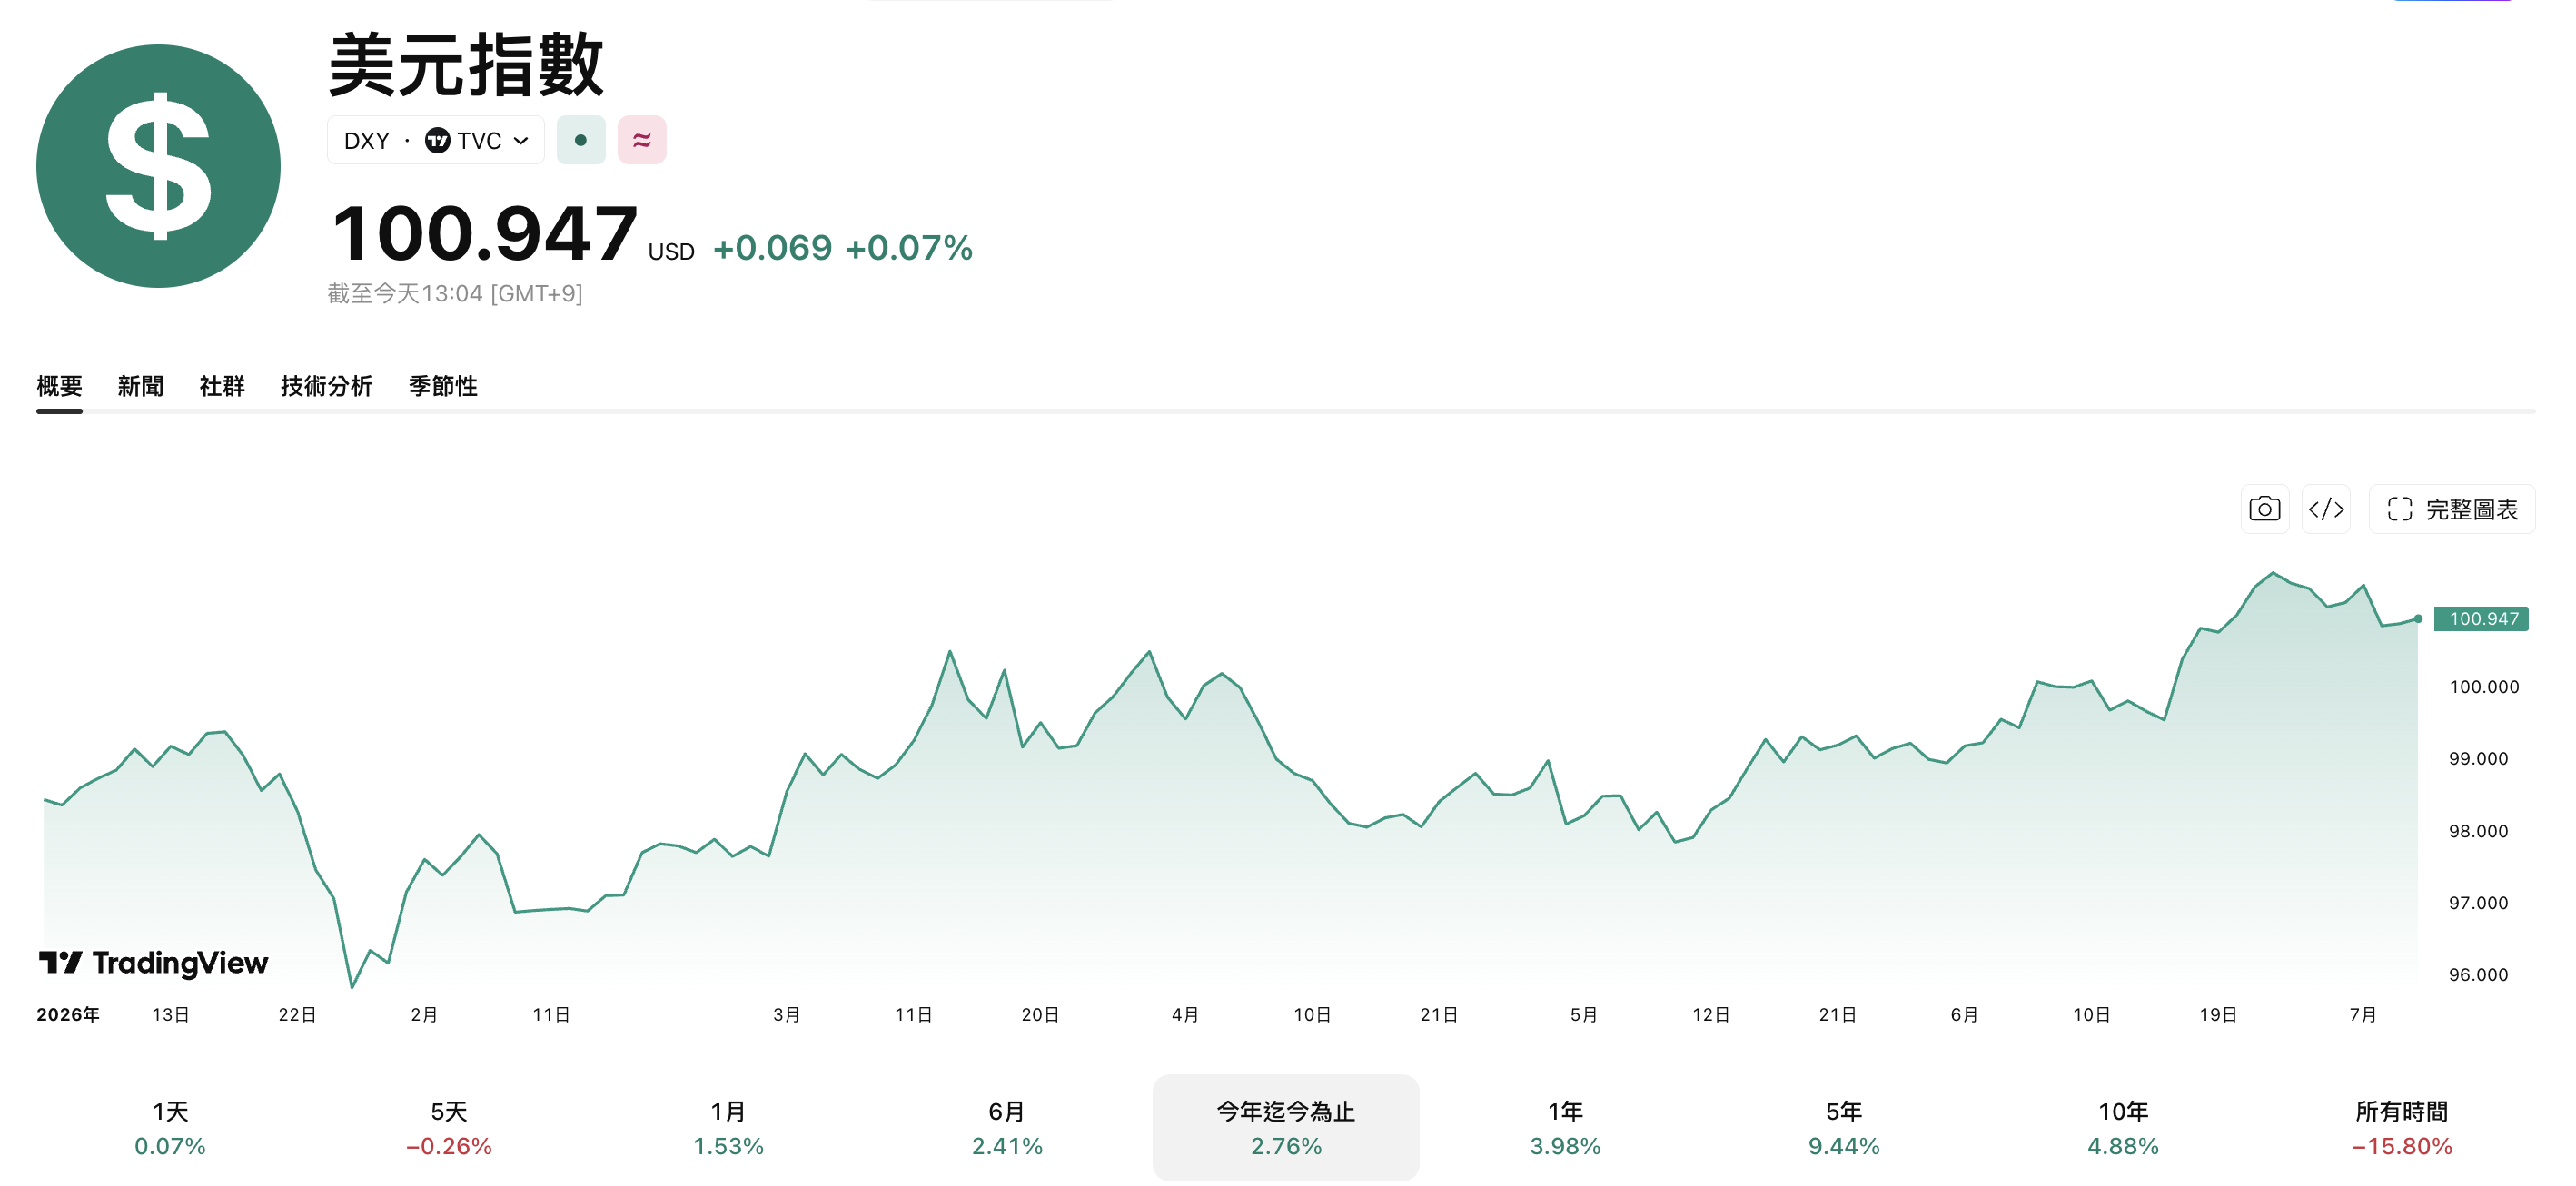Switch to the 技術分析 technicals tab
This screenshot has height=1186, width=2576.
(327, 386)
